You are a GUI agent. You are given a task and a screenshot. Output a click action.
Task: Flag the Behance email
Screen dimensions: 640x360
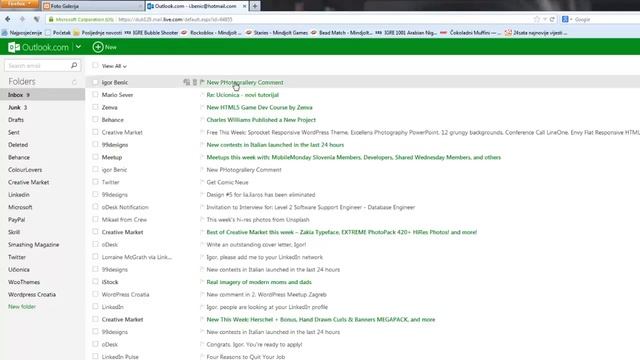(x=202, y=120)
